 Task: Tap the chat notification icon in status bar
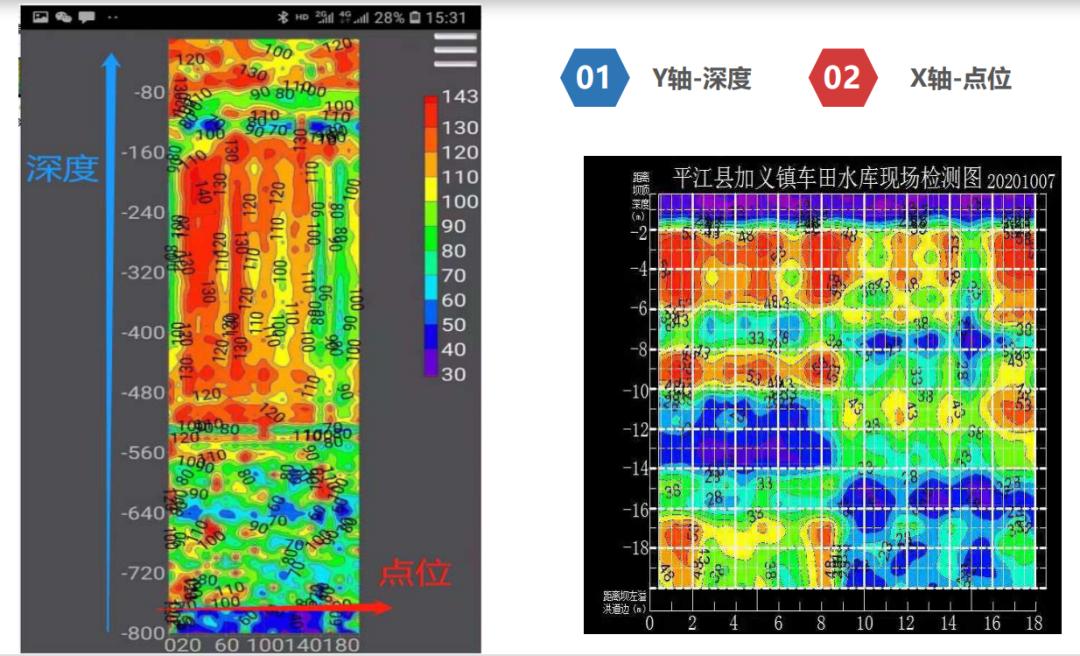[x=62, y=14]
